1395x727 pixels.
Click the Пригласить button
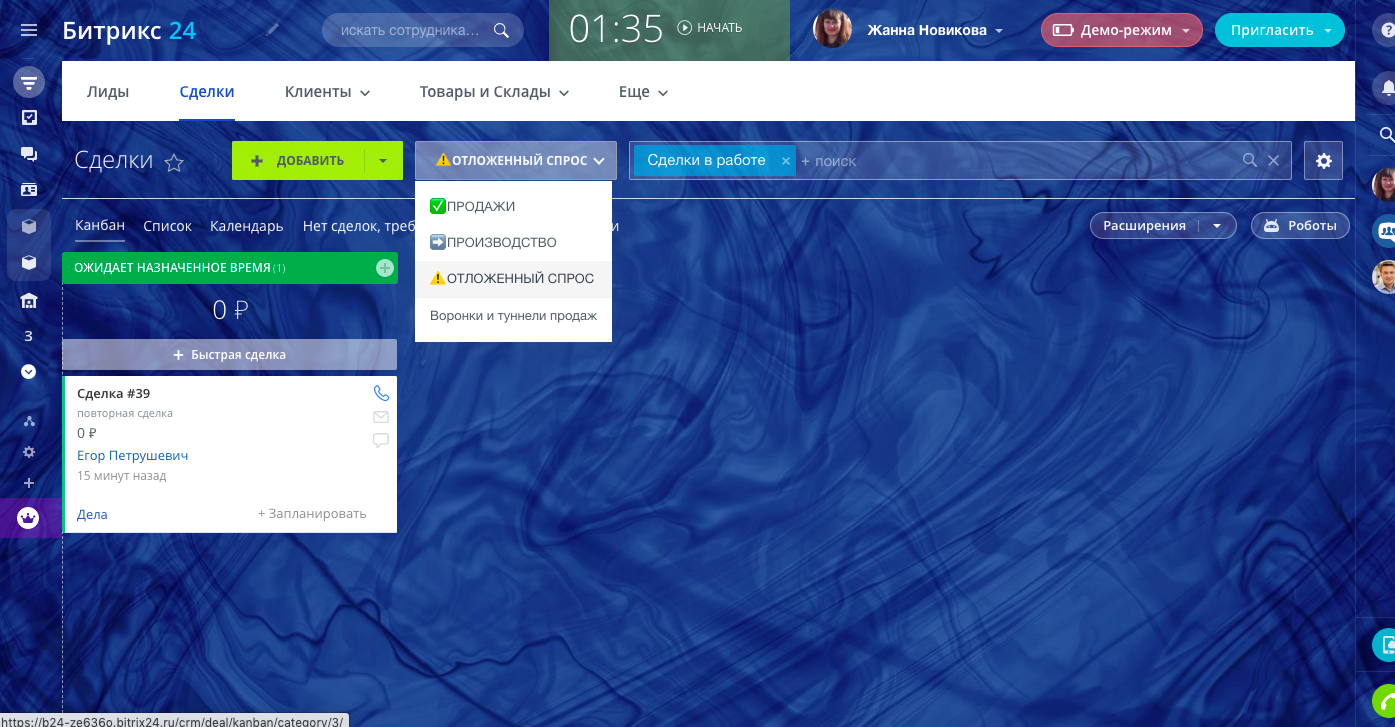1272,30
